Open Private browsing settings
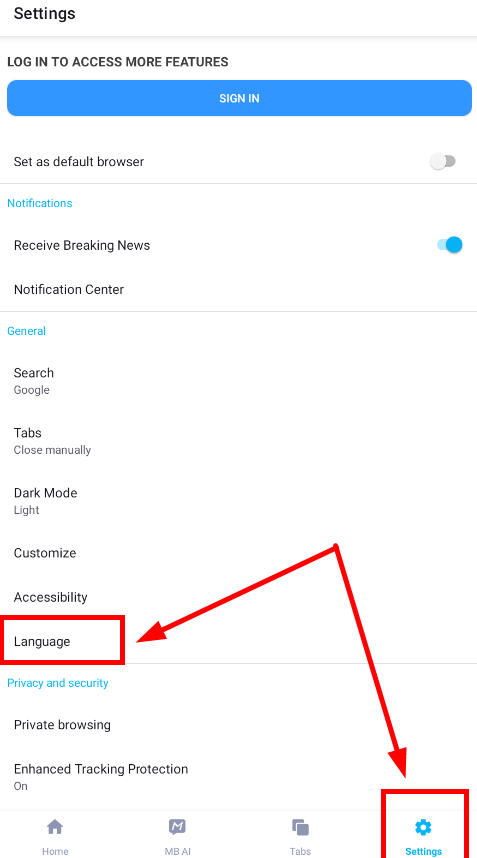This screenshot has height=858, width=477. pos(238,725)
